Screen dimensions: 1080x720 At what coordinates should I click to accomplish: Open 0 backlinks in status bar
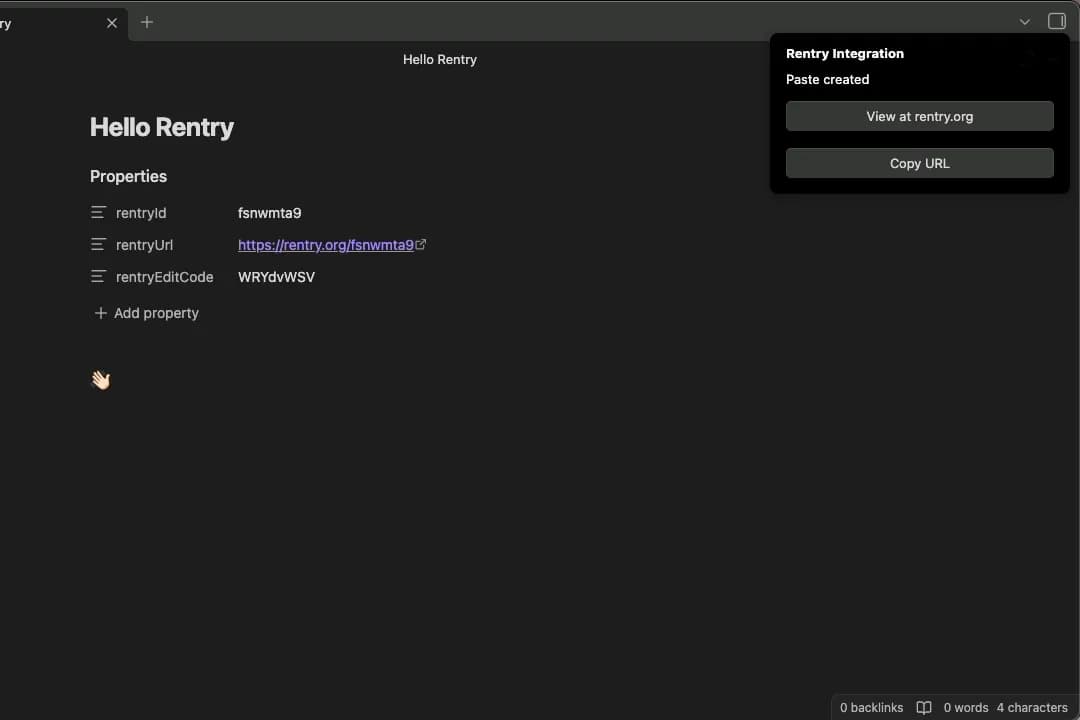pyautogui.click(x=871, y=708)
